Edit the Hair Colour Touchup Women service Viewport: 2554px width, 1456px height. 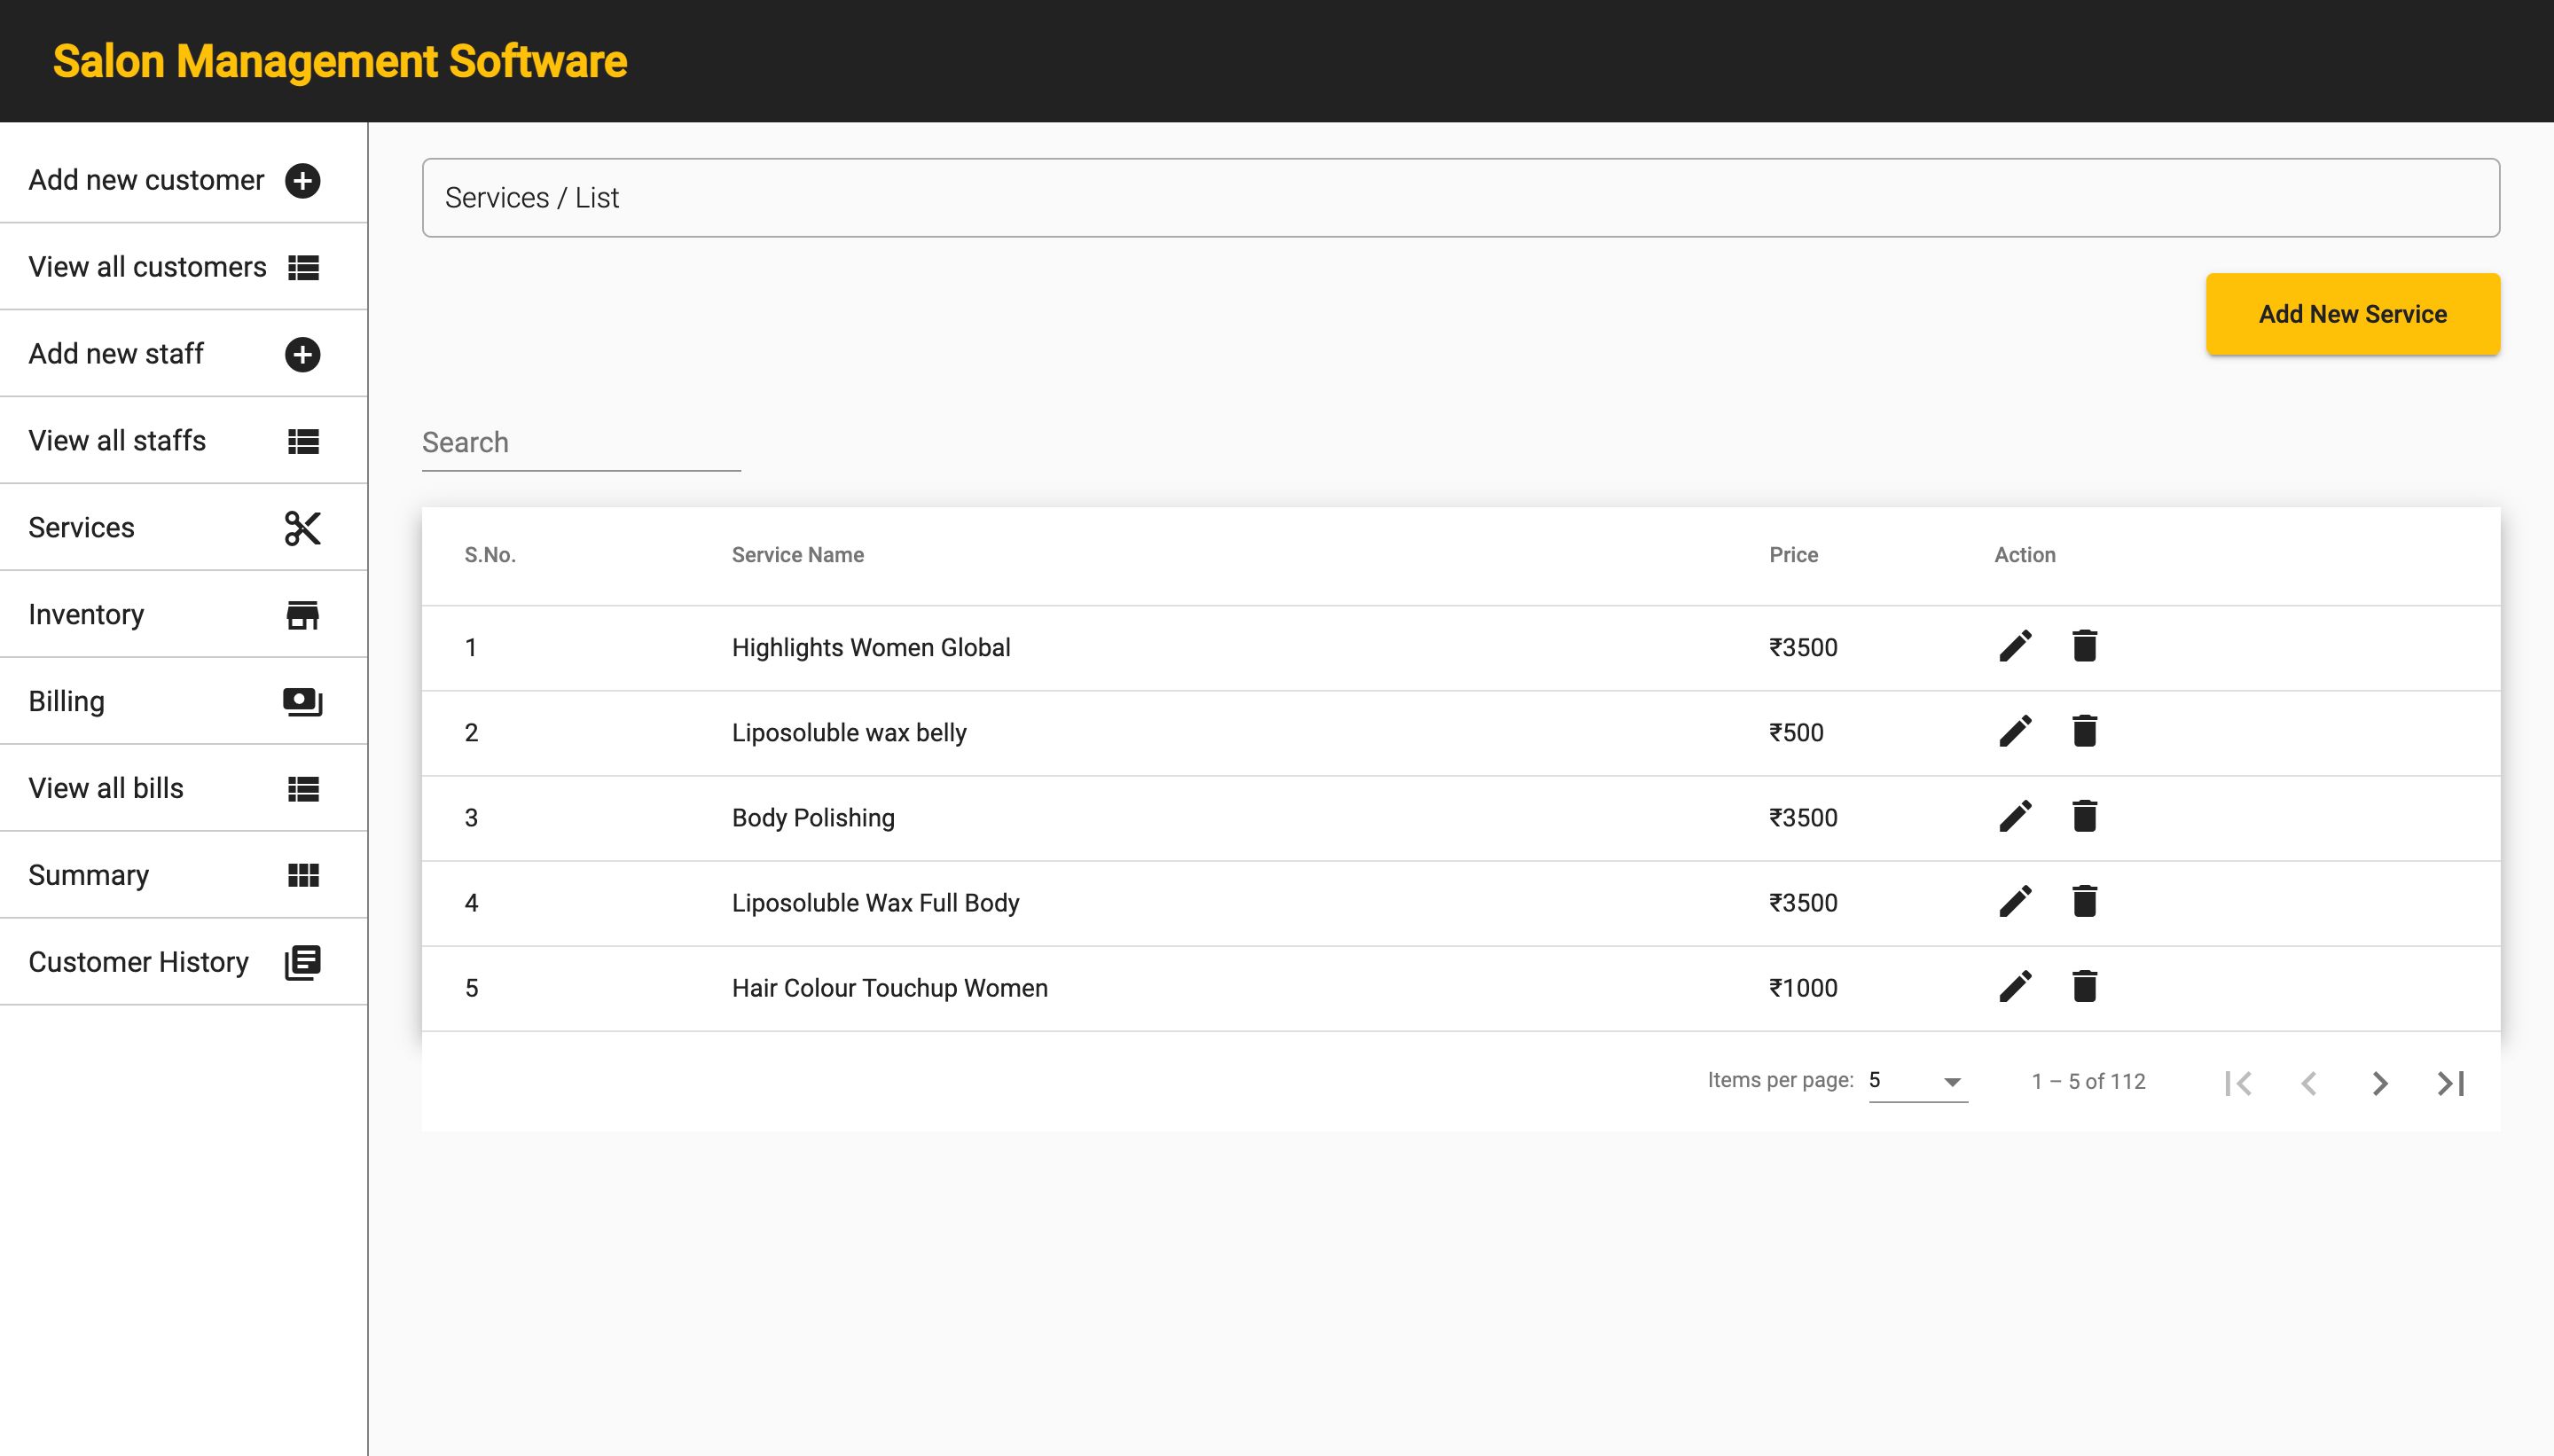point(2015,986)
